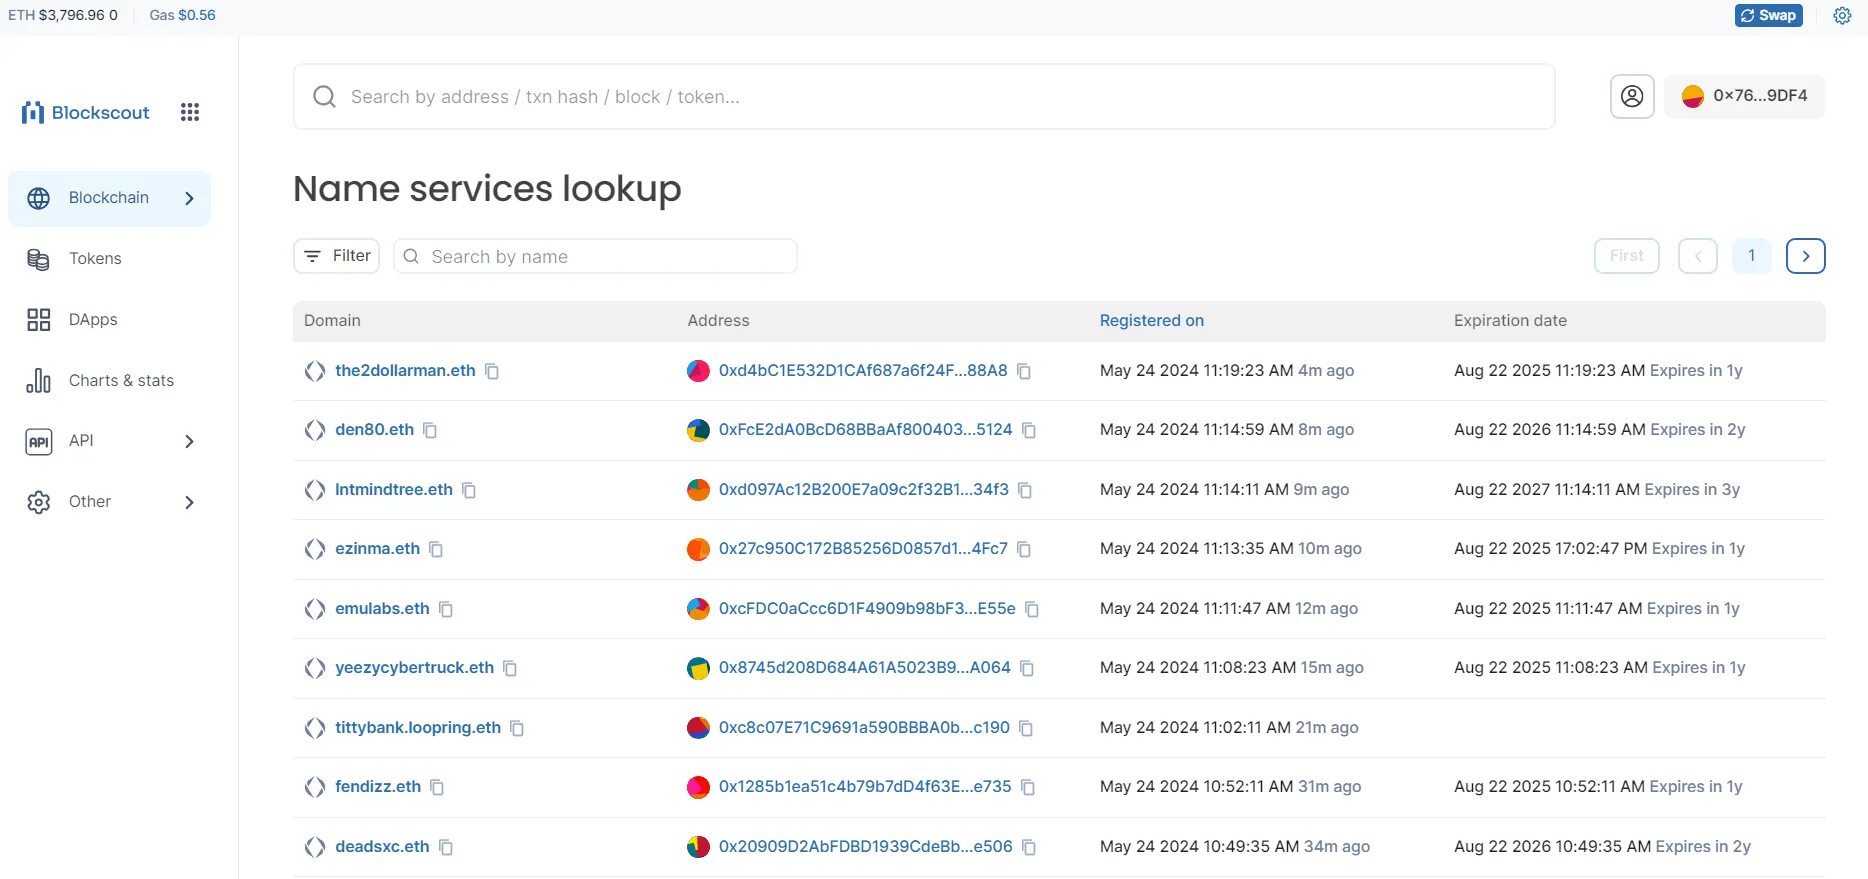Select page 1 button

click(x=1752, y=256)
